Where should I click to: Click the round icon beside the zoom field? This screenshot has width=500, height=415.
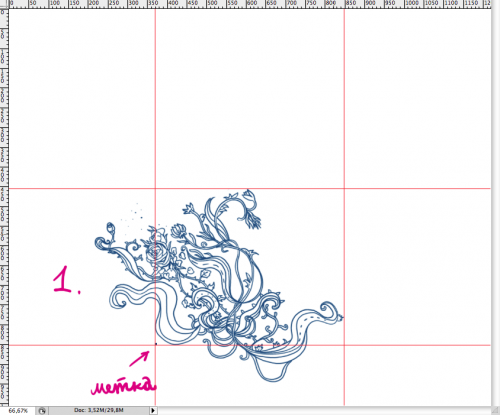tap(42, 411)
